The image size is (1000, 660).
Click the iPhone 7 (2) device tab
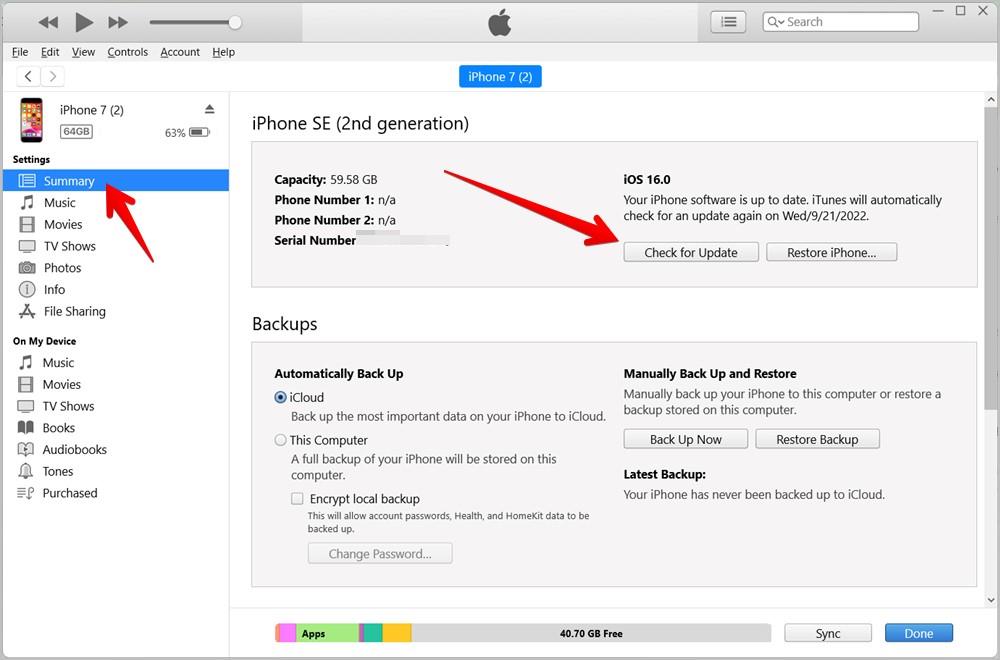coord(500,77)
